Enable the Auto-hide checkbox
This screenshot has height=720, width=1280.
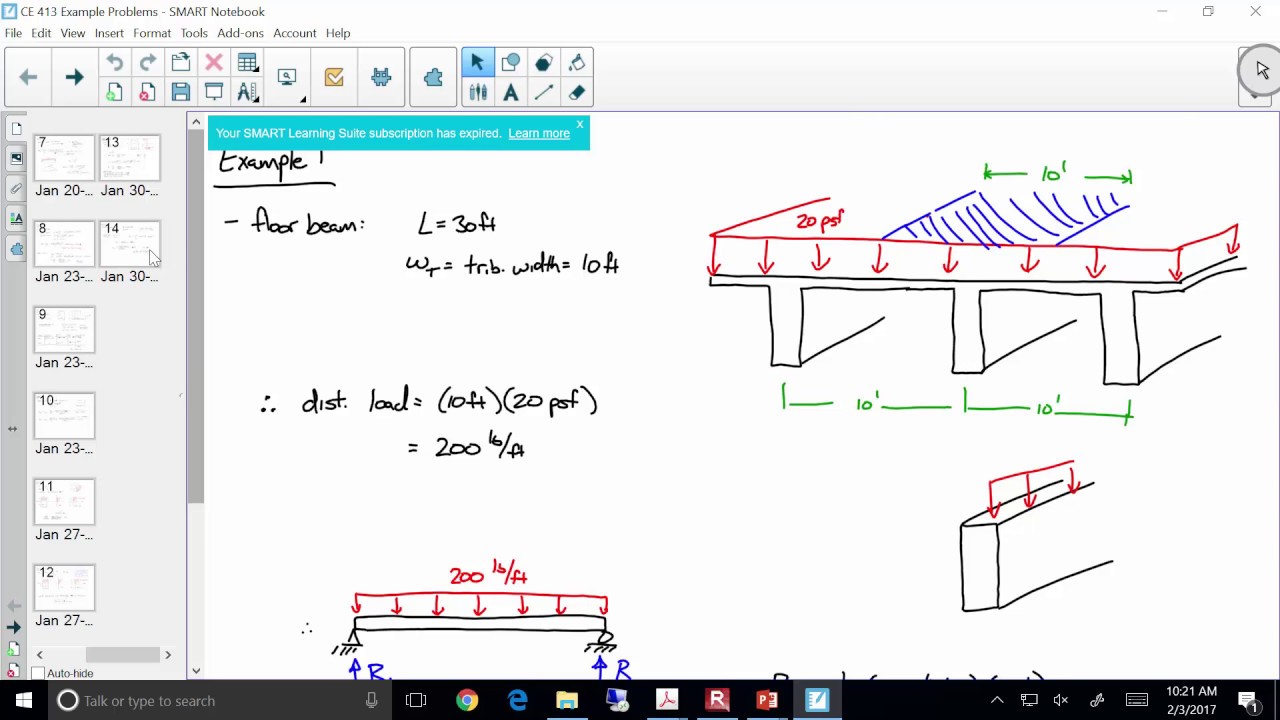(38, 674)
